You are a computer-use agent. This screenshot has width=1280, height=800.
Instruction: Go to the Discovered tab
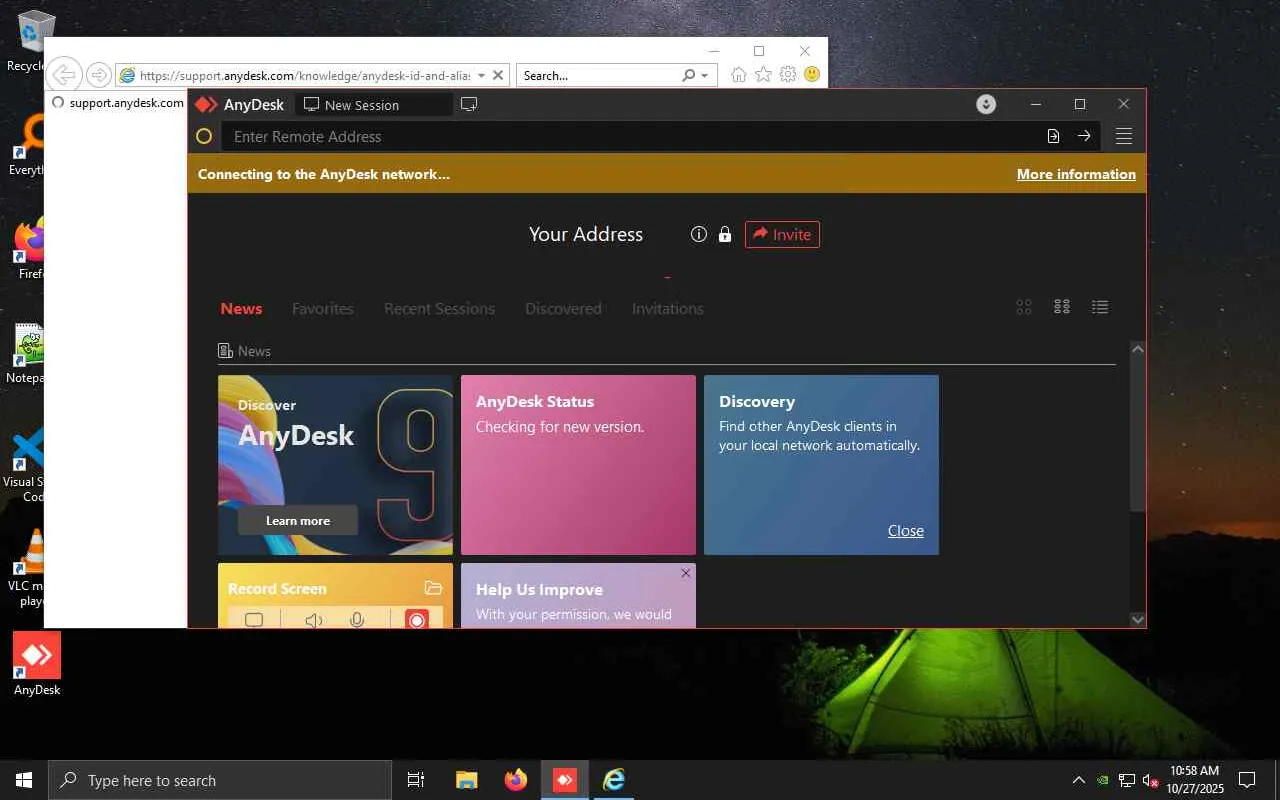point(563,309)
